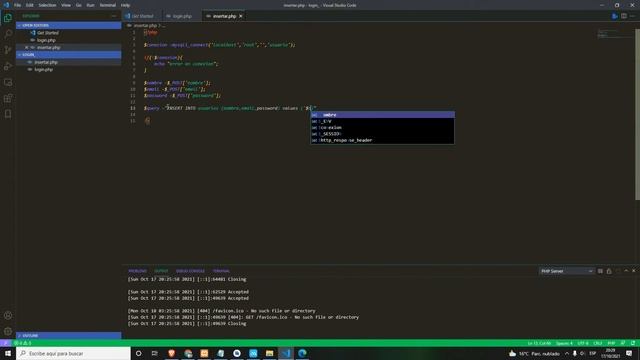Open the Accounts icon in activity bar
Viewport: 640px width, 360px height.
(8, 315)
